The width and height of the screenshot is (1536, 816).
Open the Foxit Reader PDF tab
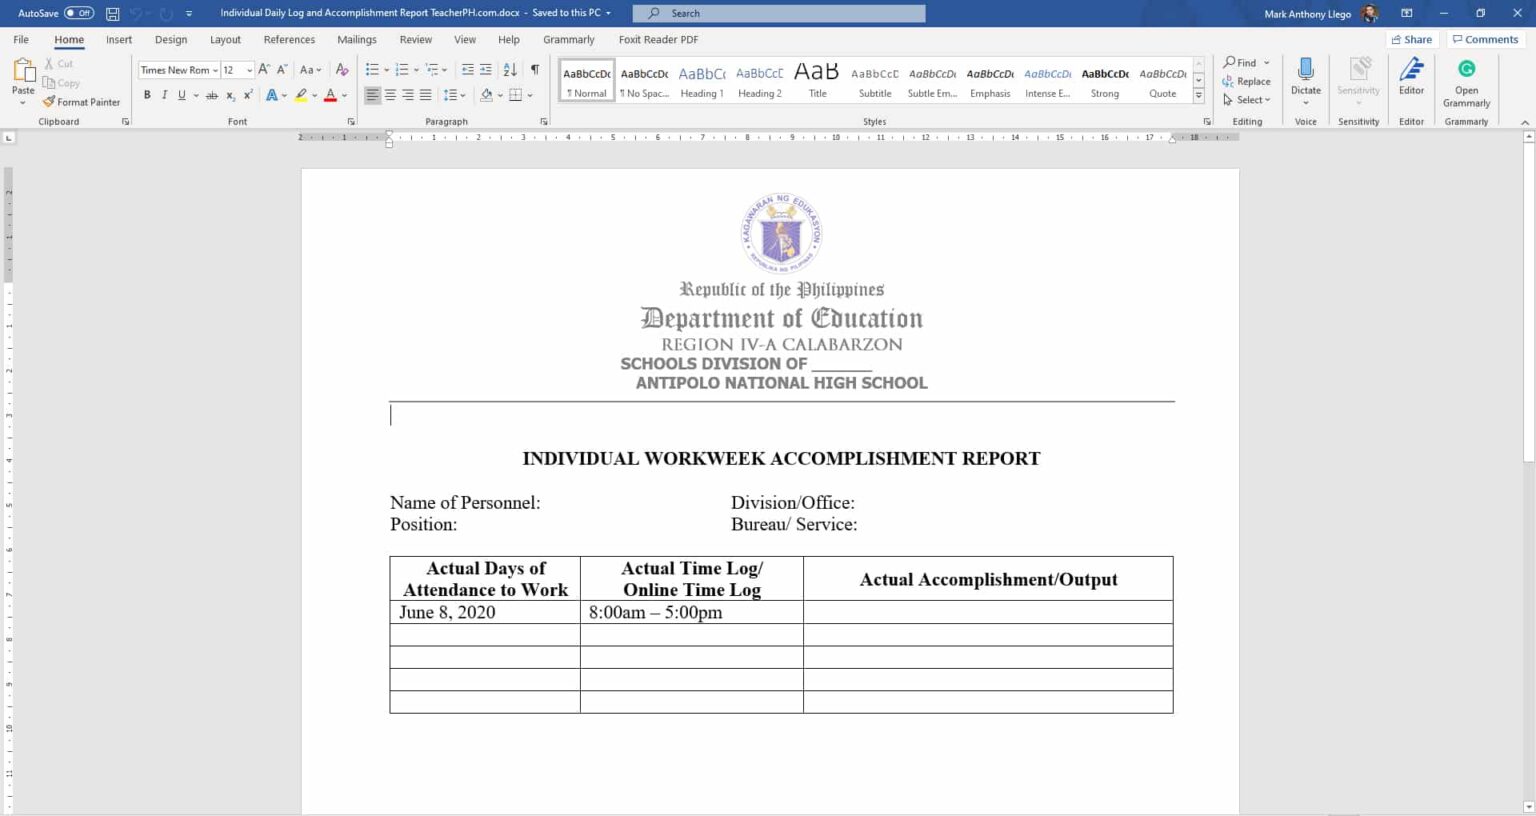click(657, 39)
